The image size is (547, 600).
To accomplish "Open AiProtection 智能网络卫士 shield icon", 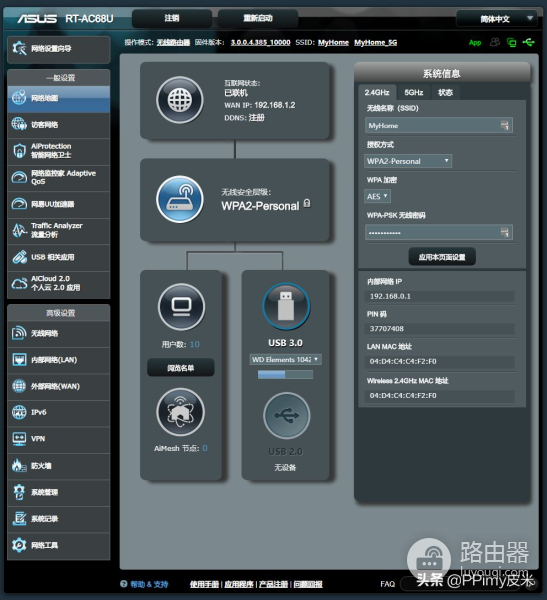I will click(x=19, y=150).
